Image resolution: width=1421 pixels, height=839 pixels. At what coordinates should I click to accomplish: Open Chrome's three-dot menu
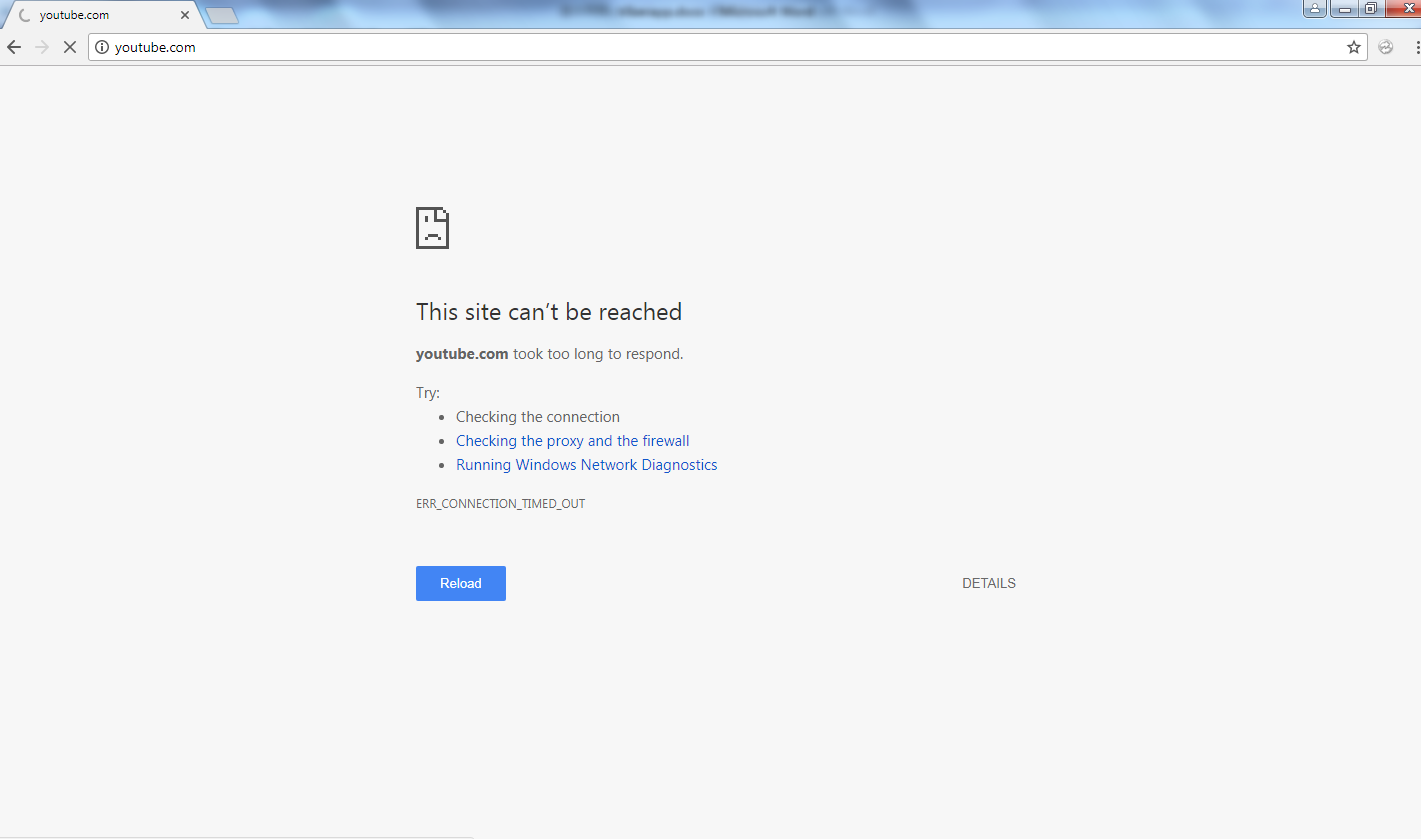(1417, 47)
